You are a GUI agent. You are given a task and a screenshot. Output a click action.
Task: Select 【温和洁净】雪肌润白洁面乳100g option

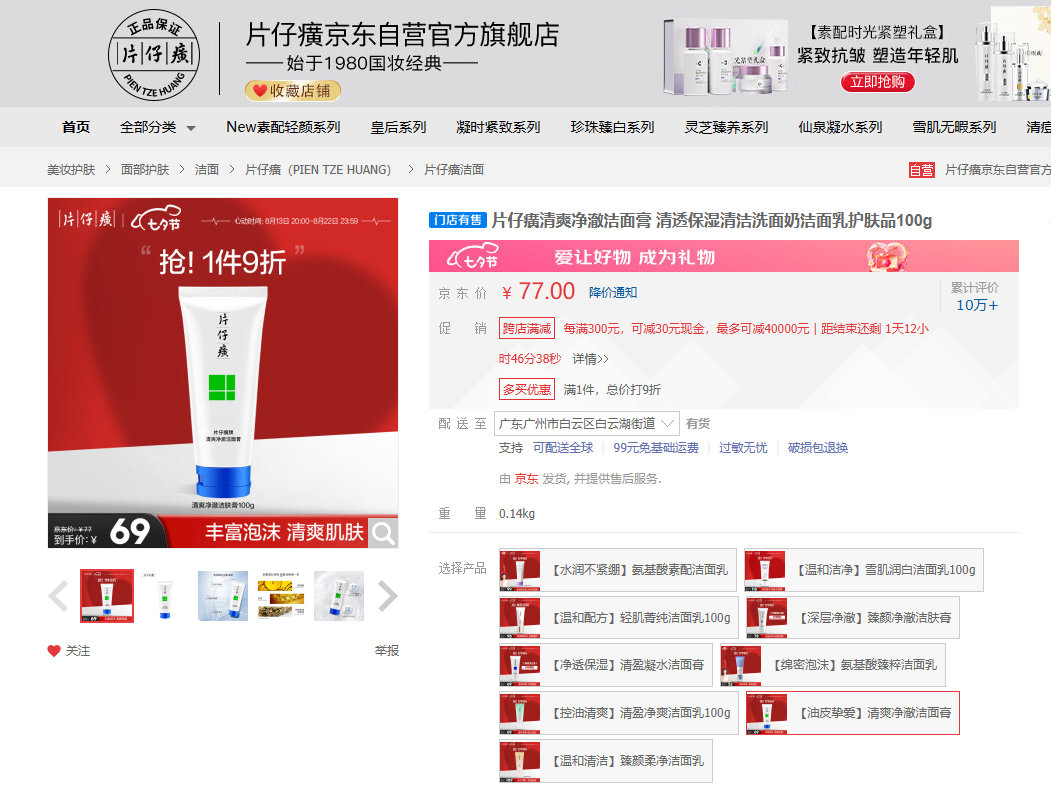(863, 570)
